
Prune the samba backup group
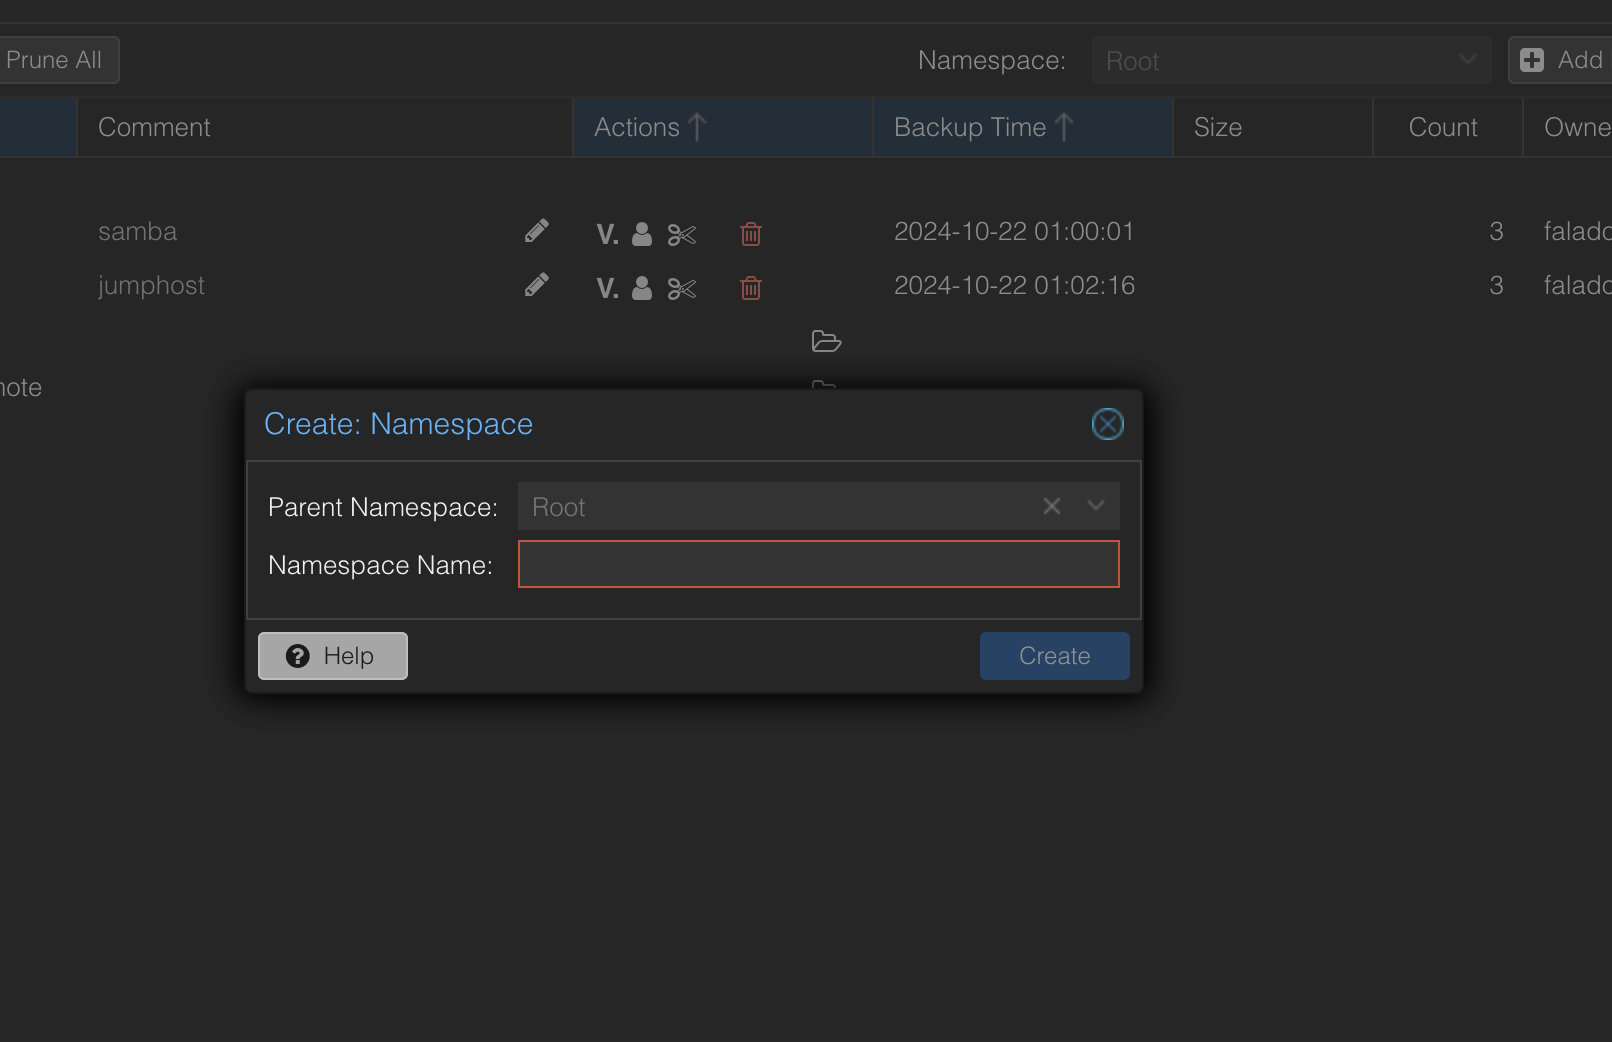[x=681, y=235]
